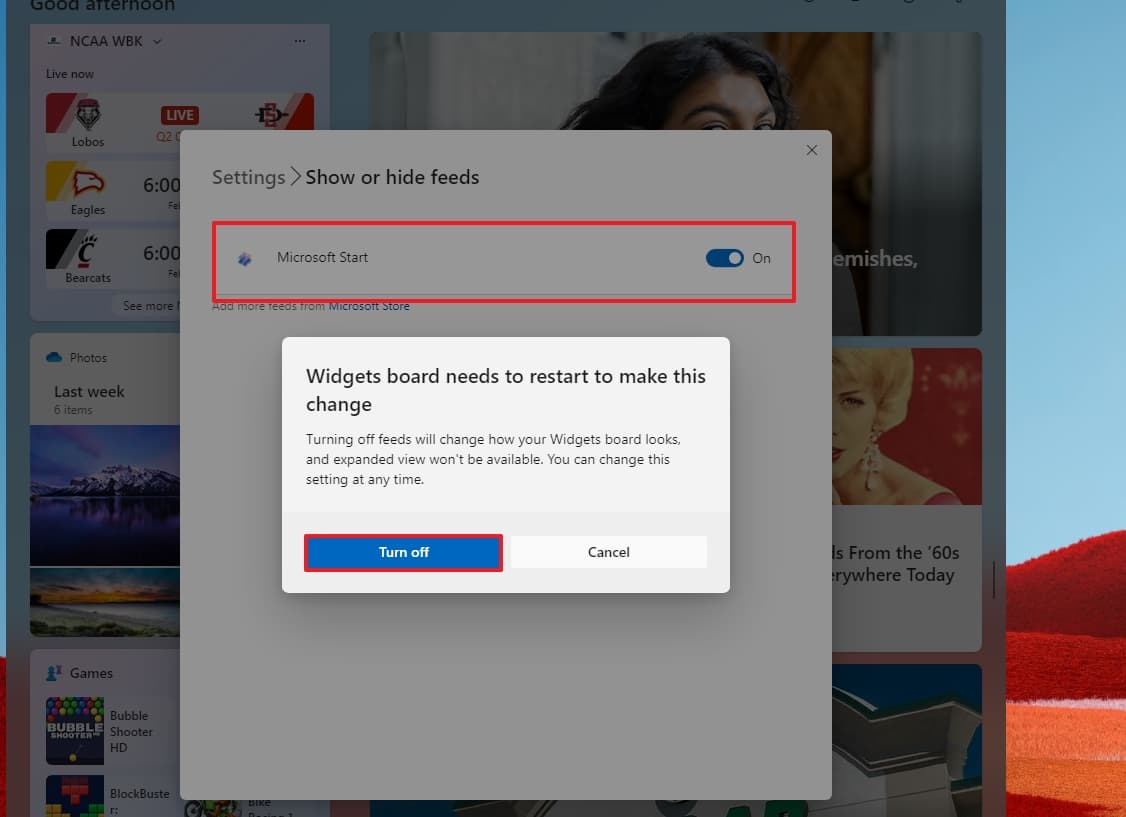Open the BlockBuster game icon
The height and width of the screenshot is (817, 1126).
pyautogui.click(x=75, y=795)
